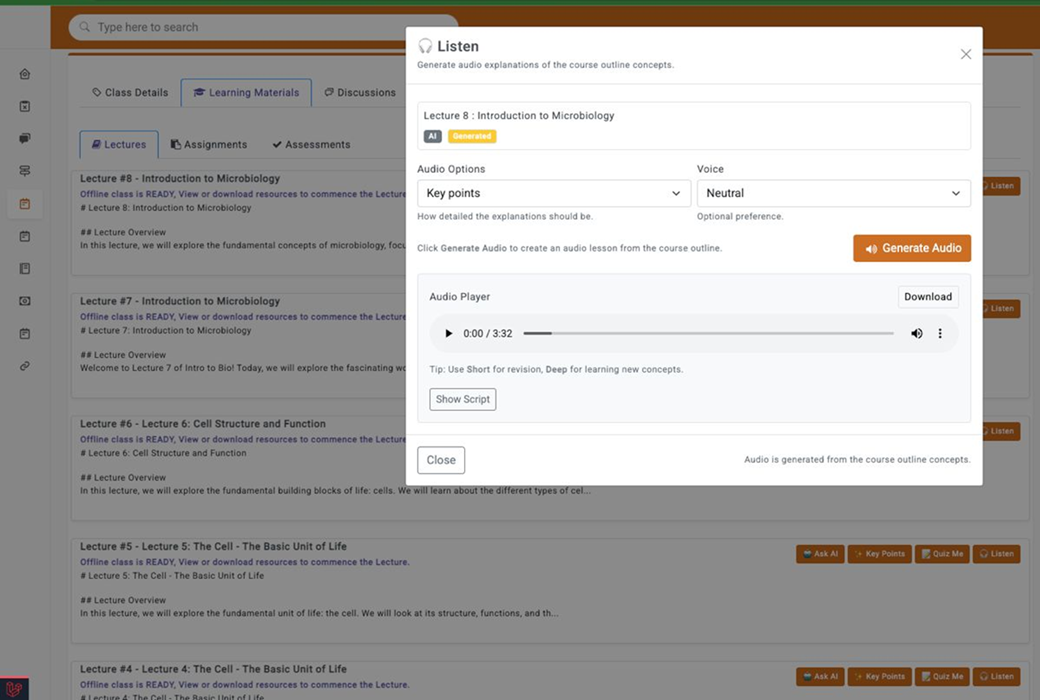Expand the Audio Options dropdown

tap(553, 193)
